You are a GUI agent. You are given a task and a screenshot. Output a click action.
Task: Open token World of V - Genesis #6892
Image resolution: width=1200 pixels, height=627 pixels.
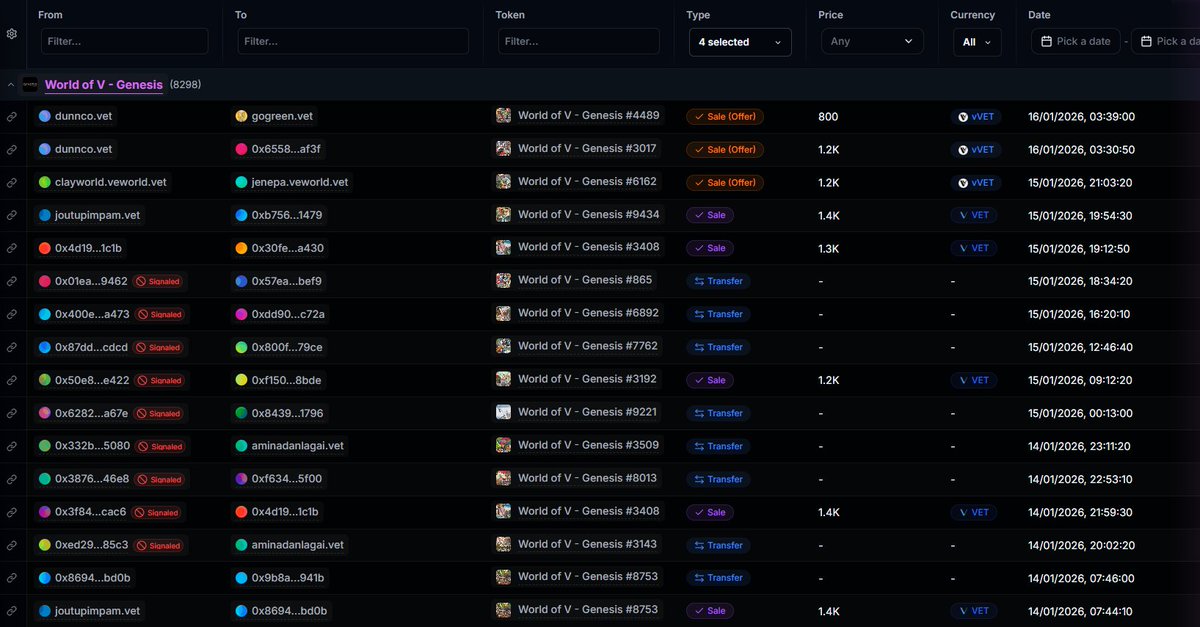coord(588,313)
